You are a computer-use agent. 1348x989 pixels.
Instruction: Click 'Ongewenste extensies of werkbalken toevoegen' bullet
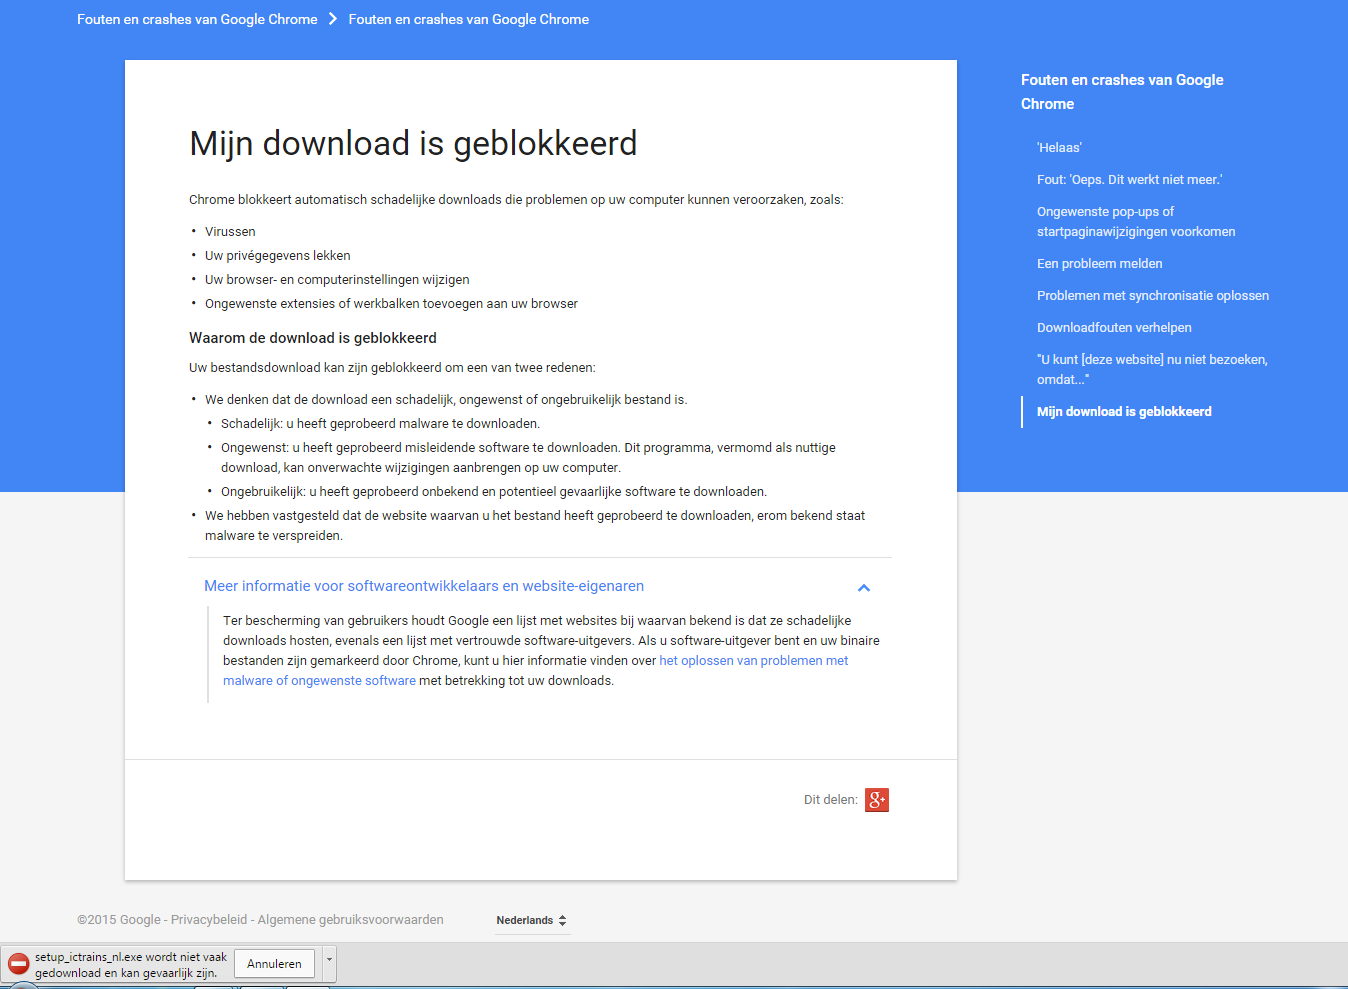click(x=391, y=304)
